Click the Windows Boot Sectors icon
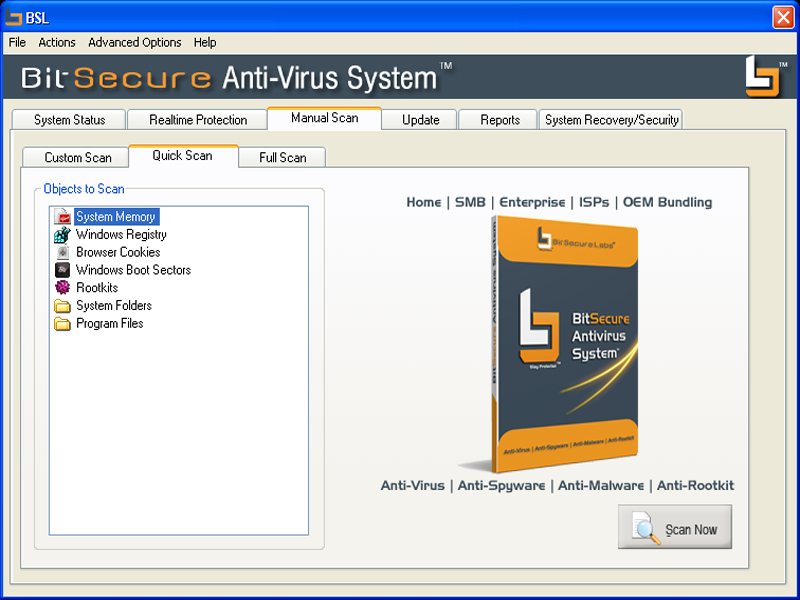The image size is (800, 600). (x=62, y=270)
